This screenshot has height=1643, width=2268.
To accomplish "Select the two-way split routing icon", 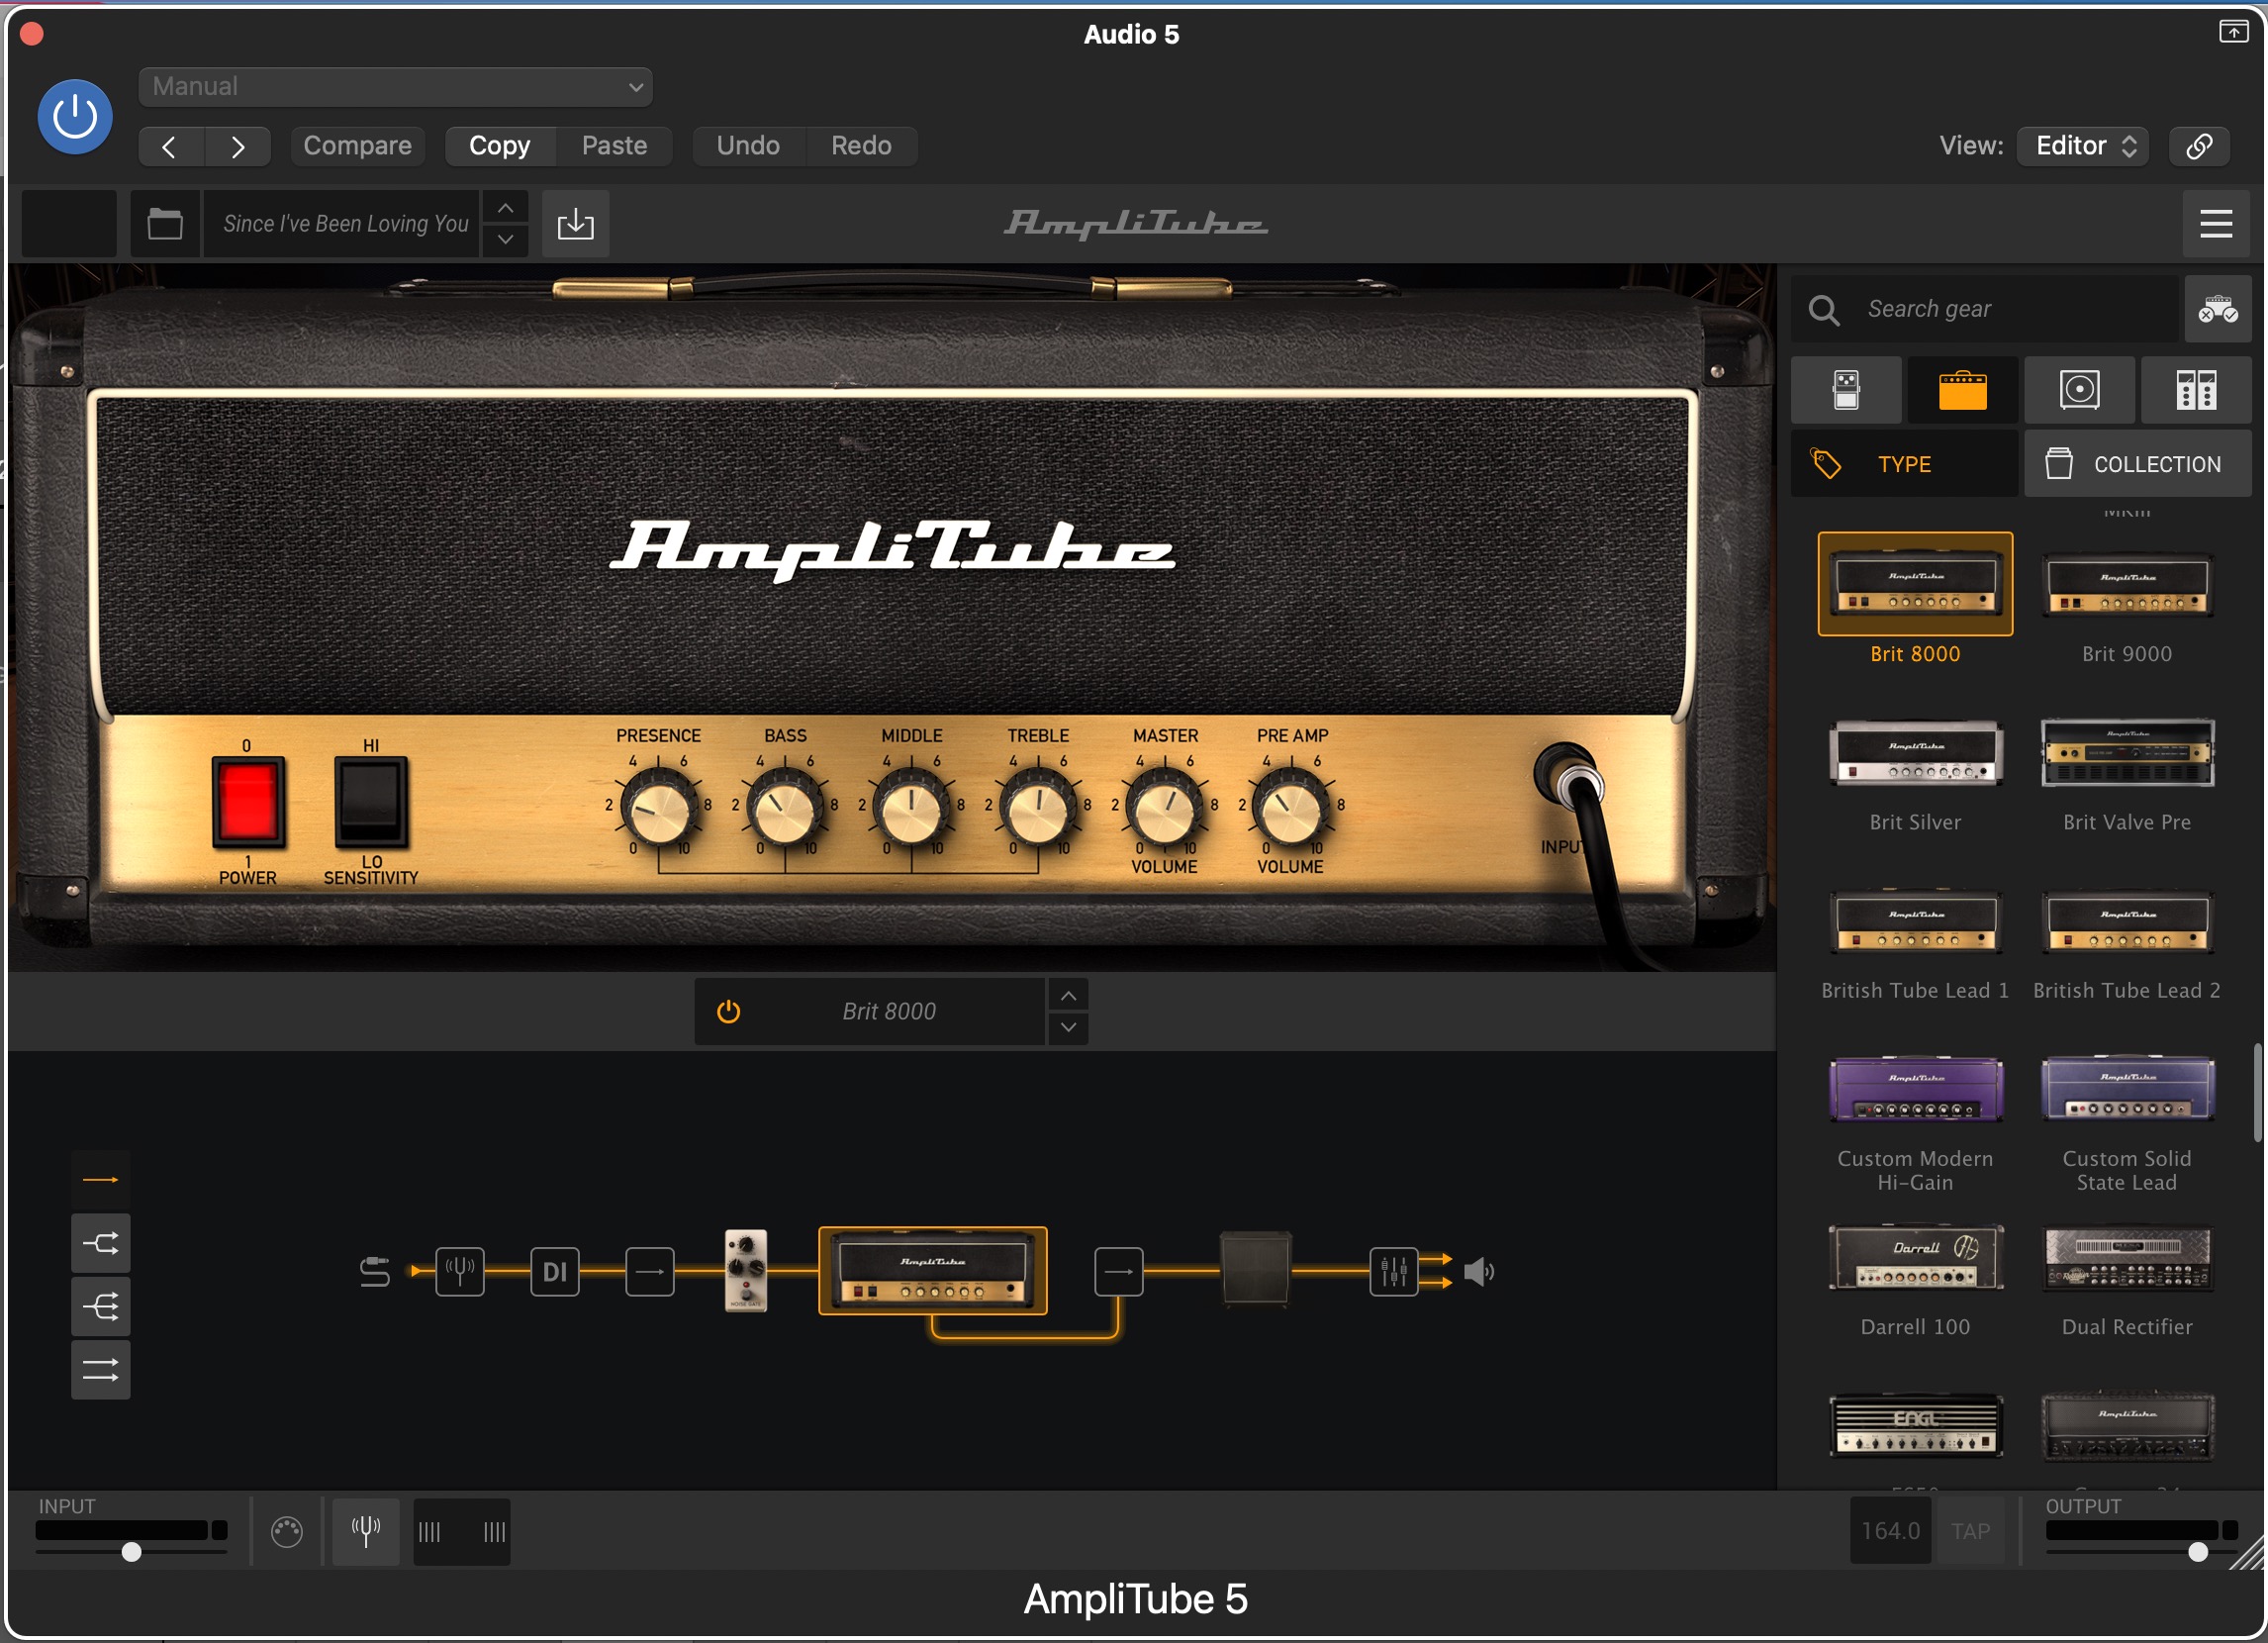I will click(x=100, y=1244).
